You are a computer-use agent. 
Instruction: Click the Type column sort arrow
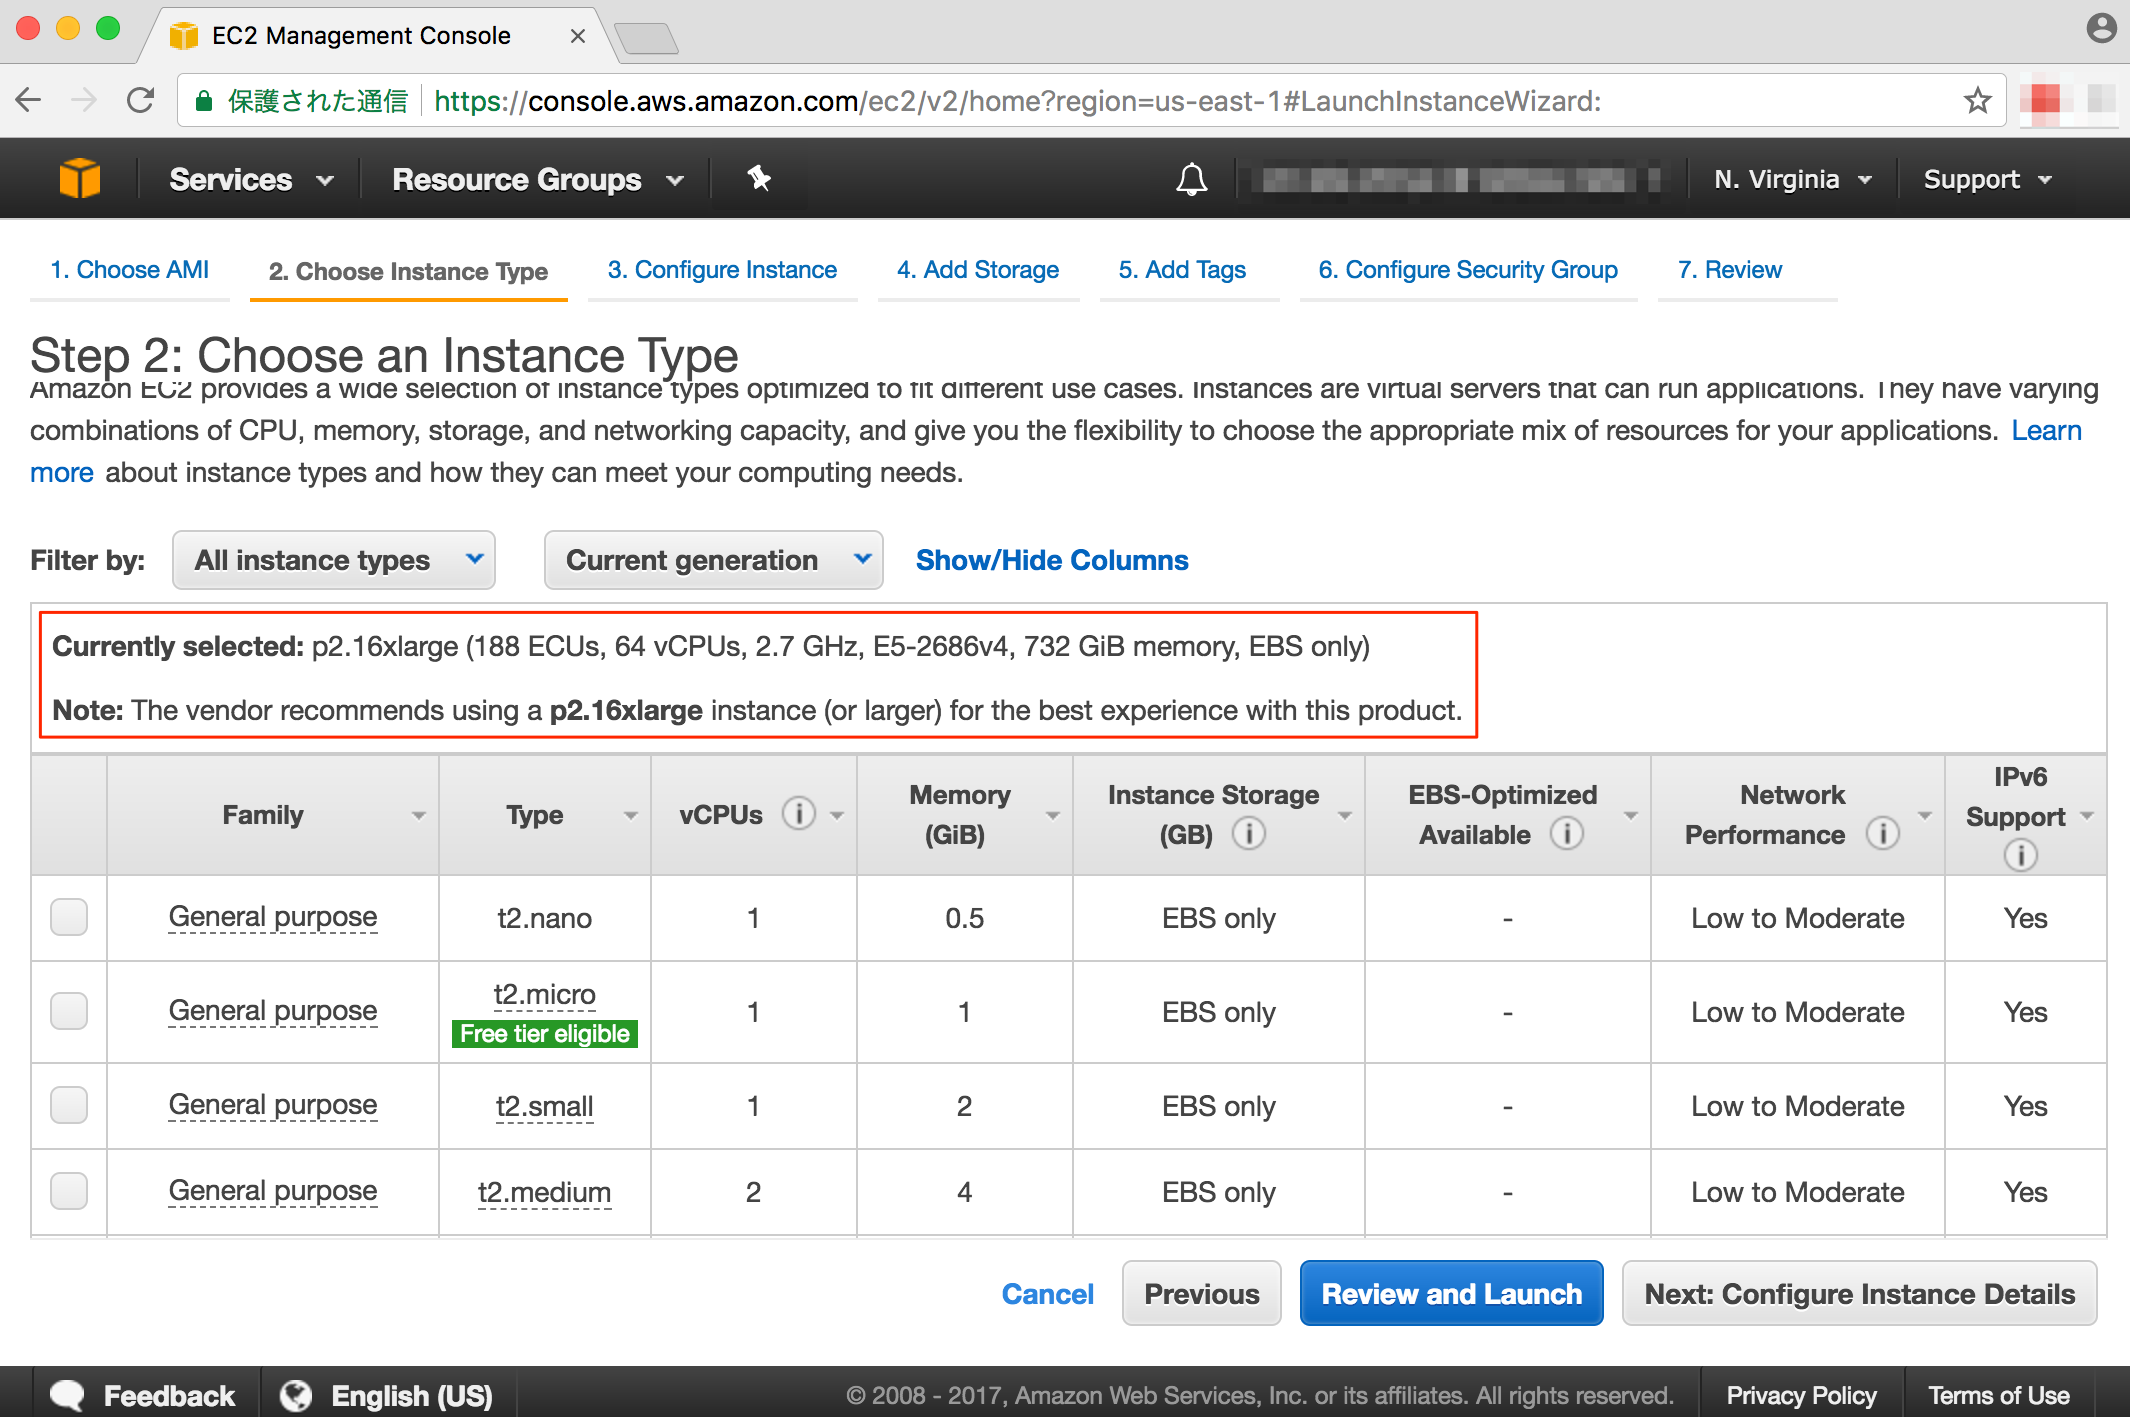(x=630, y=816)
